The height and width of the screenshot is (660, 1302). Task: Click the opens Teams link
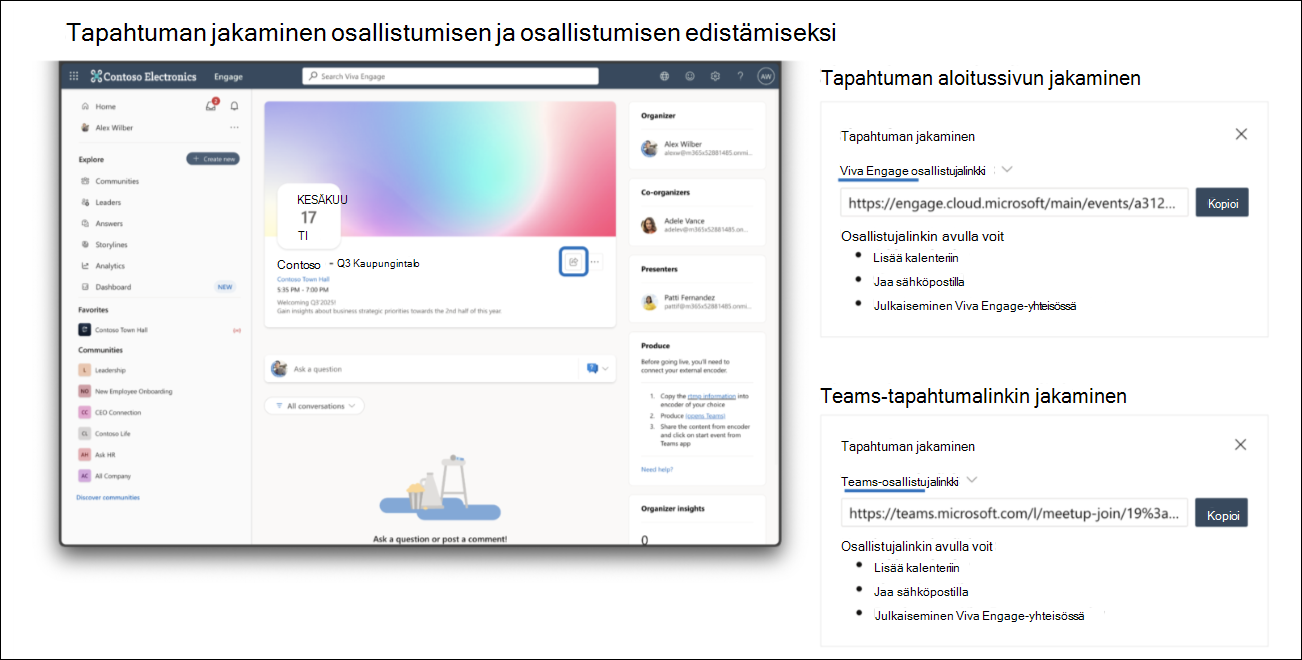click(706, 415)
